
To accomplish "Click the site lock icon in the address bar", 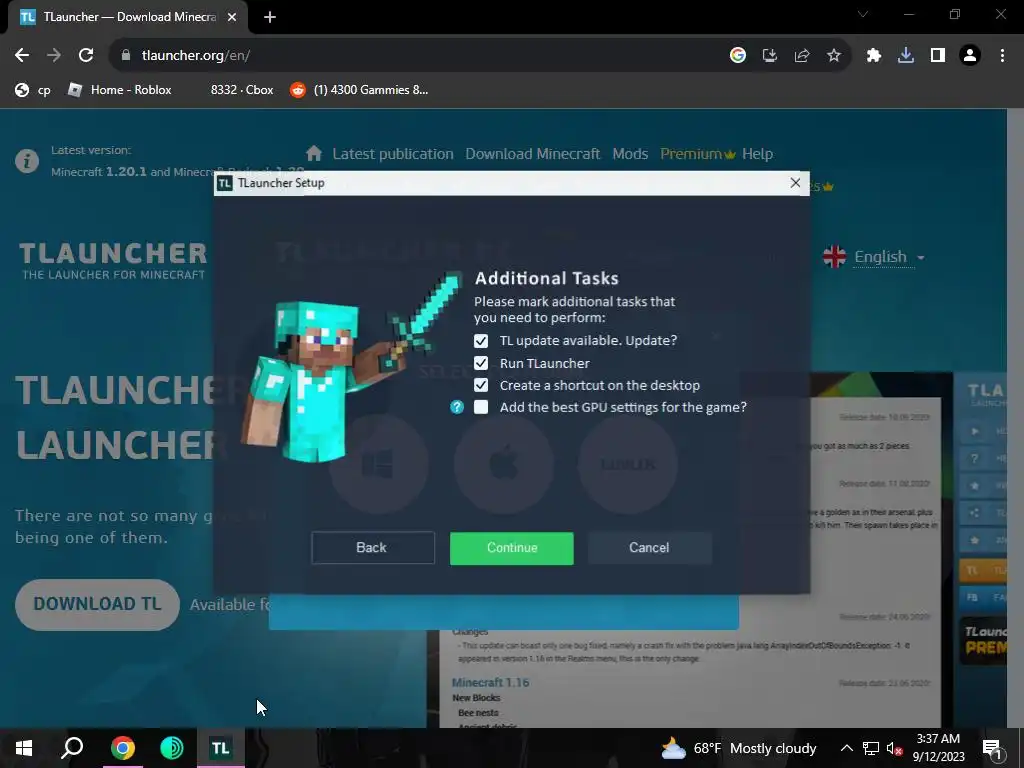I will 125,56.
